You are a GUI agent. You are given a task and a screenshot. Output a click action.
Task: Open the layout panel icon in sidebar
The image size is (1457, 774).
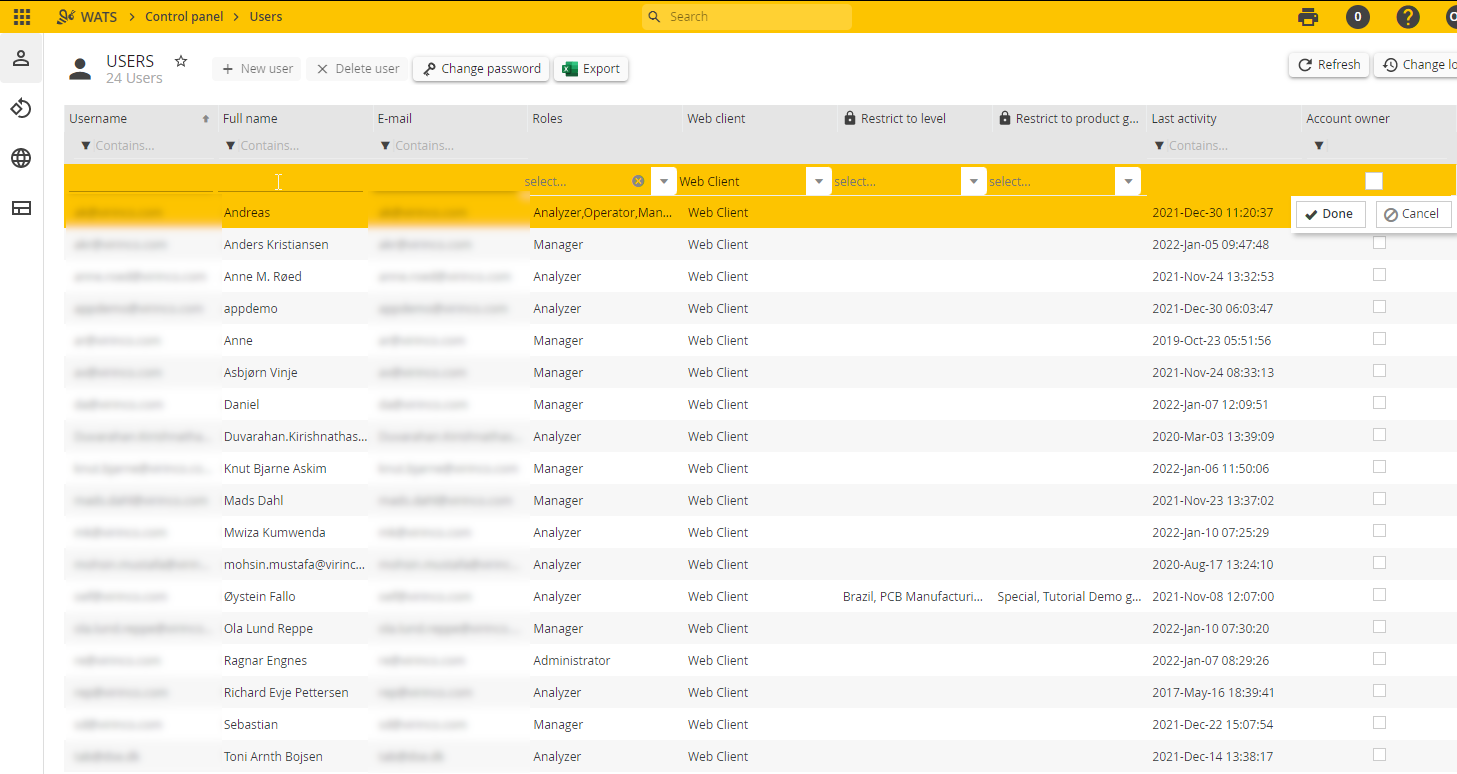(21, 208)
